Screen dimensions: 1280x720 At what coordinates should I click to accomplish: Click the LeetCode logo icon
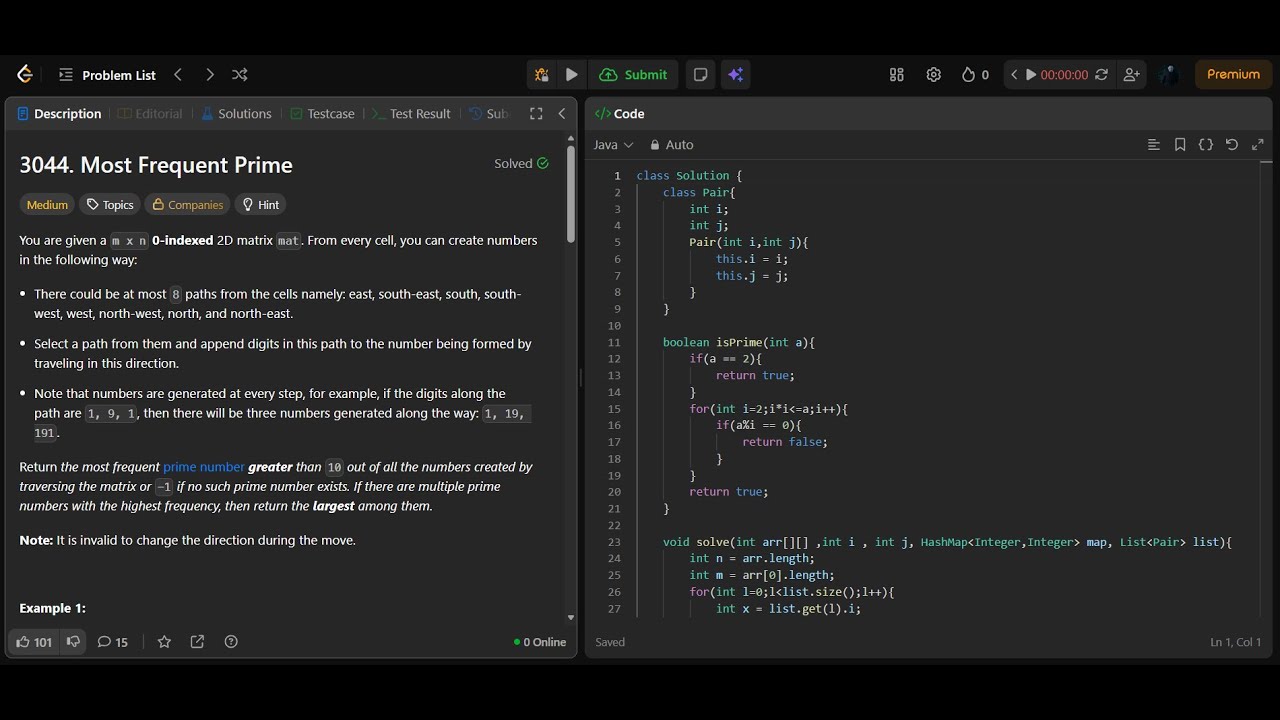[x=25, y=75]
